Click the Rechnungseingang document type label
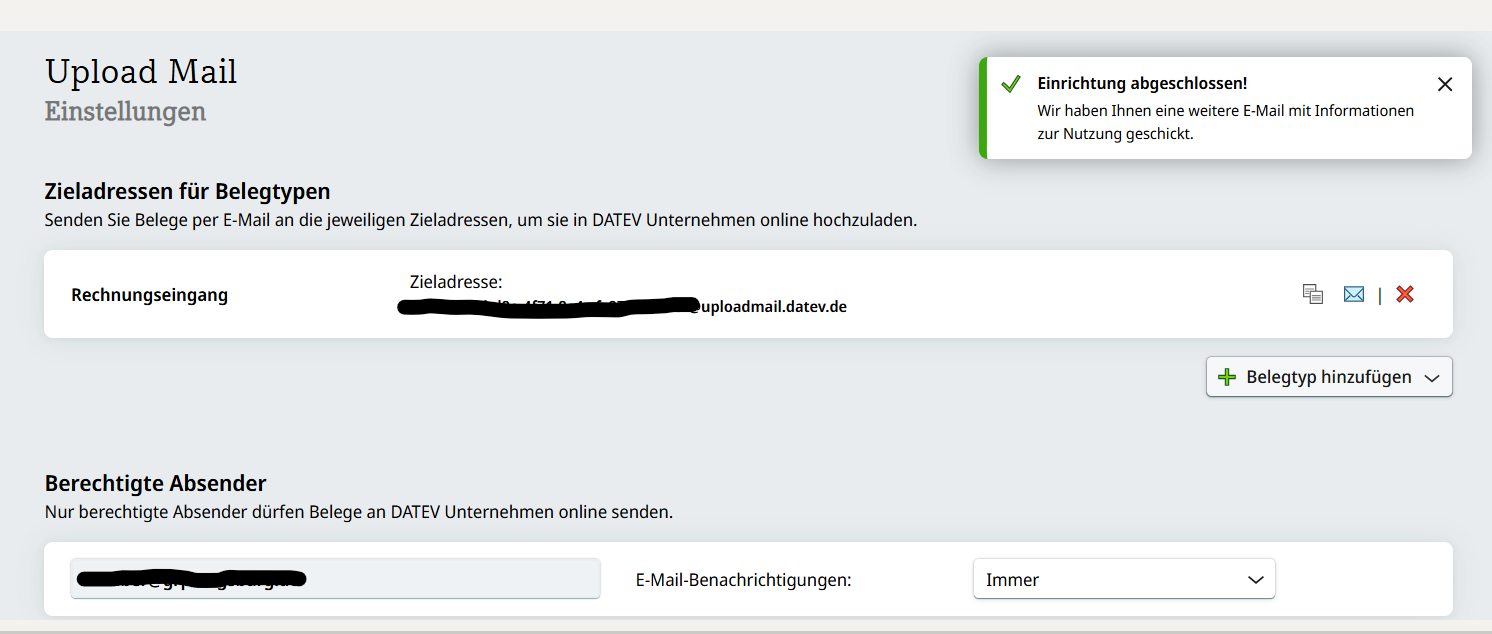Screen dimensions: 1492x634 150,295
